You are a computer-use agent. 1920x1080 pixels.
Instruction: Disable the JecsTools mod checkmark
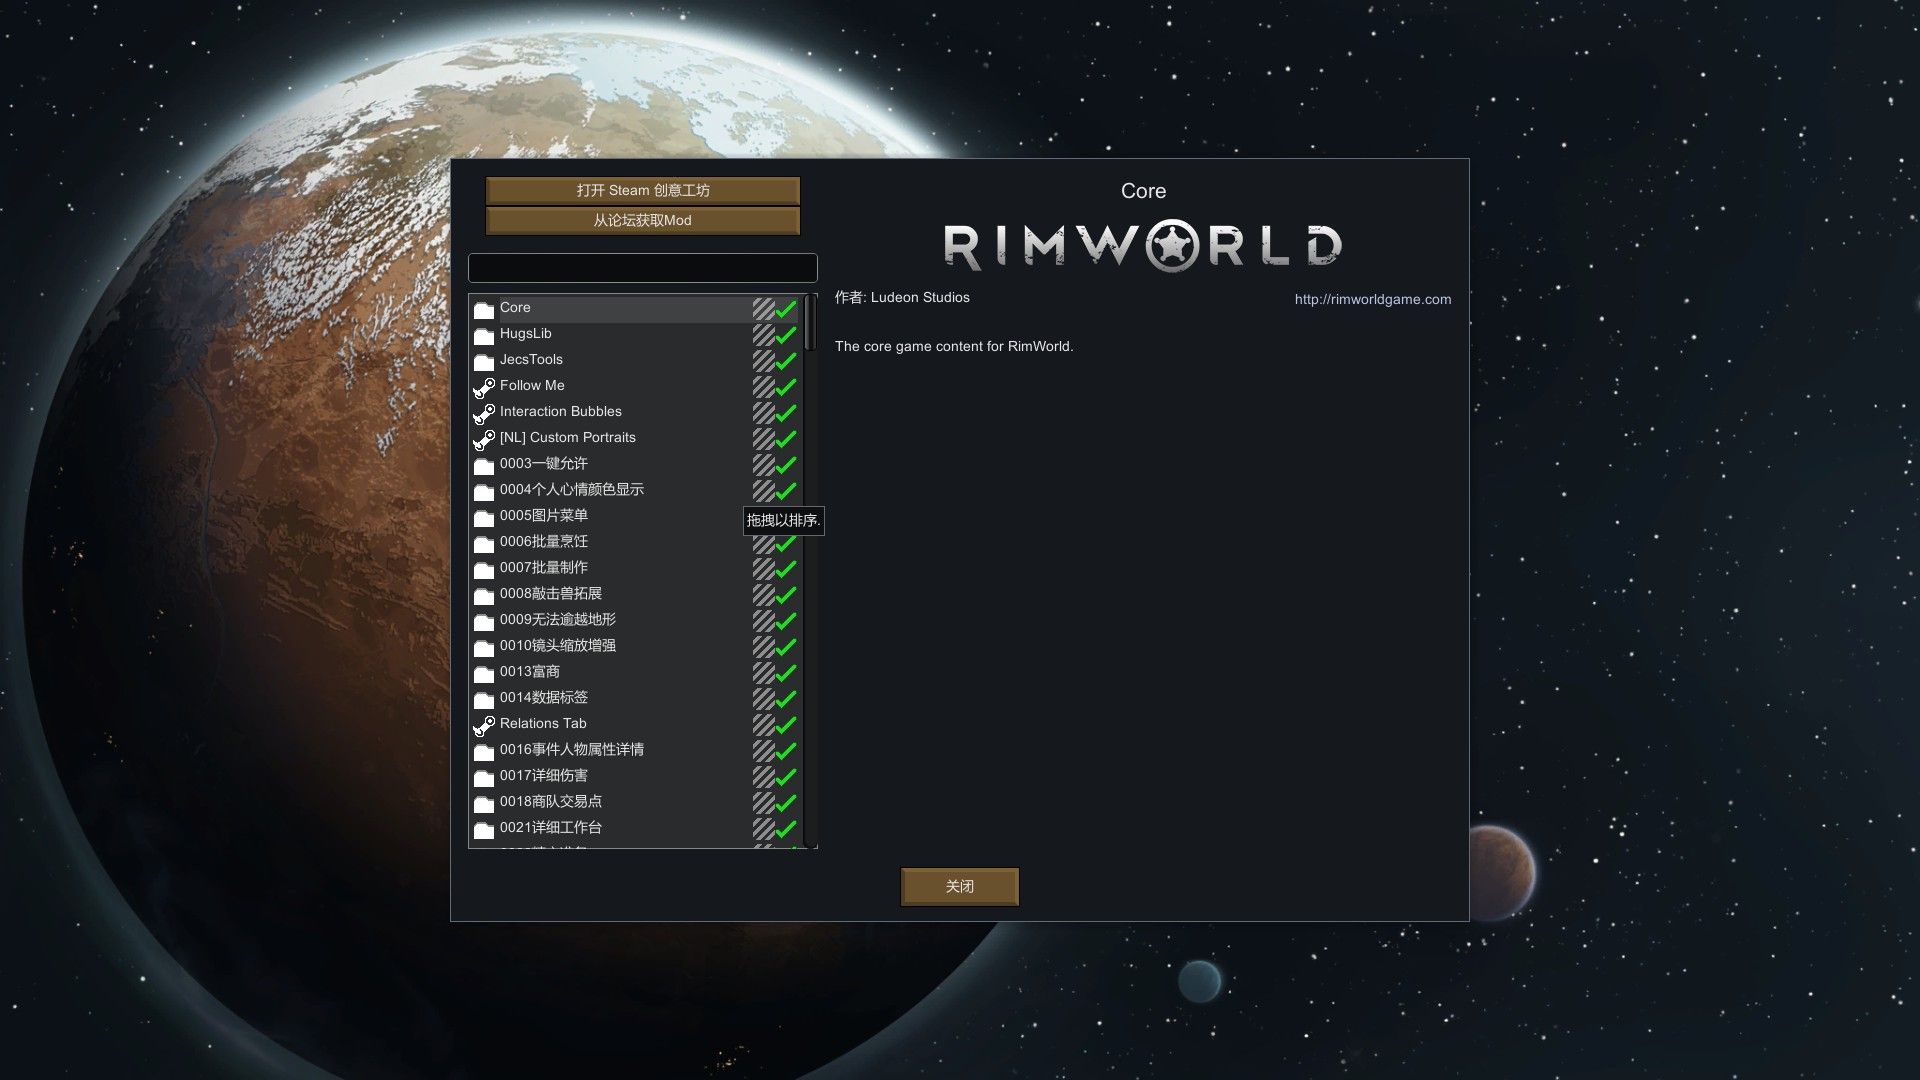[x=787, y=361]
